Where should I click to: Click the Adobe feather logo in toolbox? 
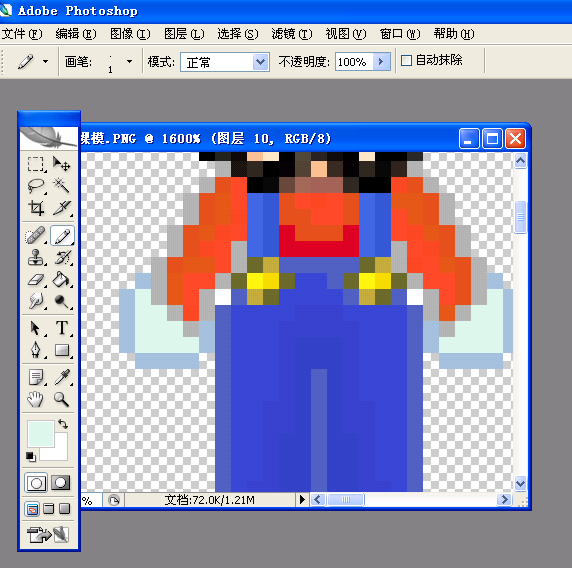(x=48, y=138)
